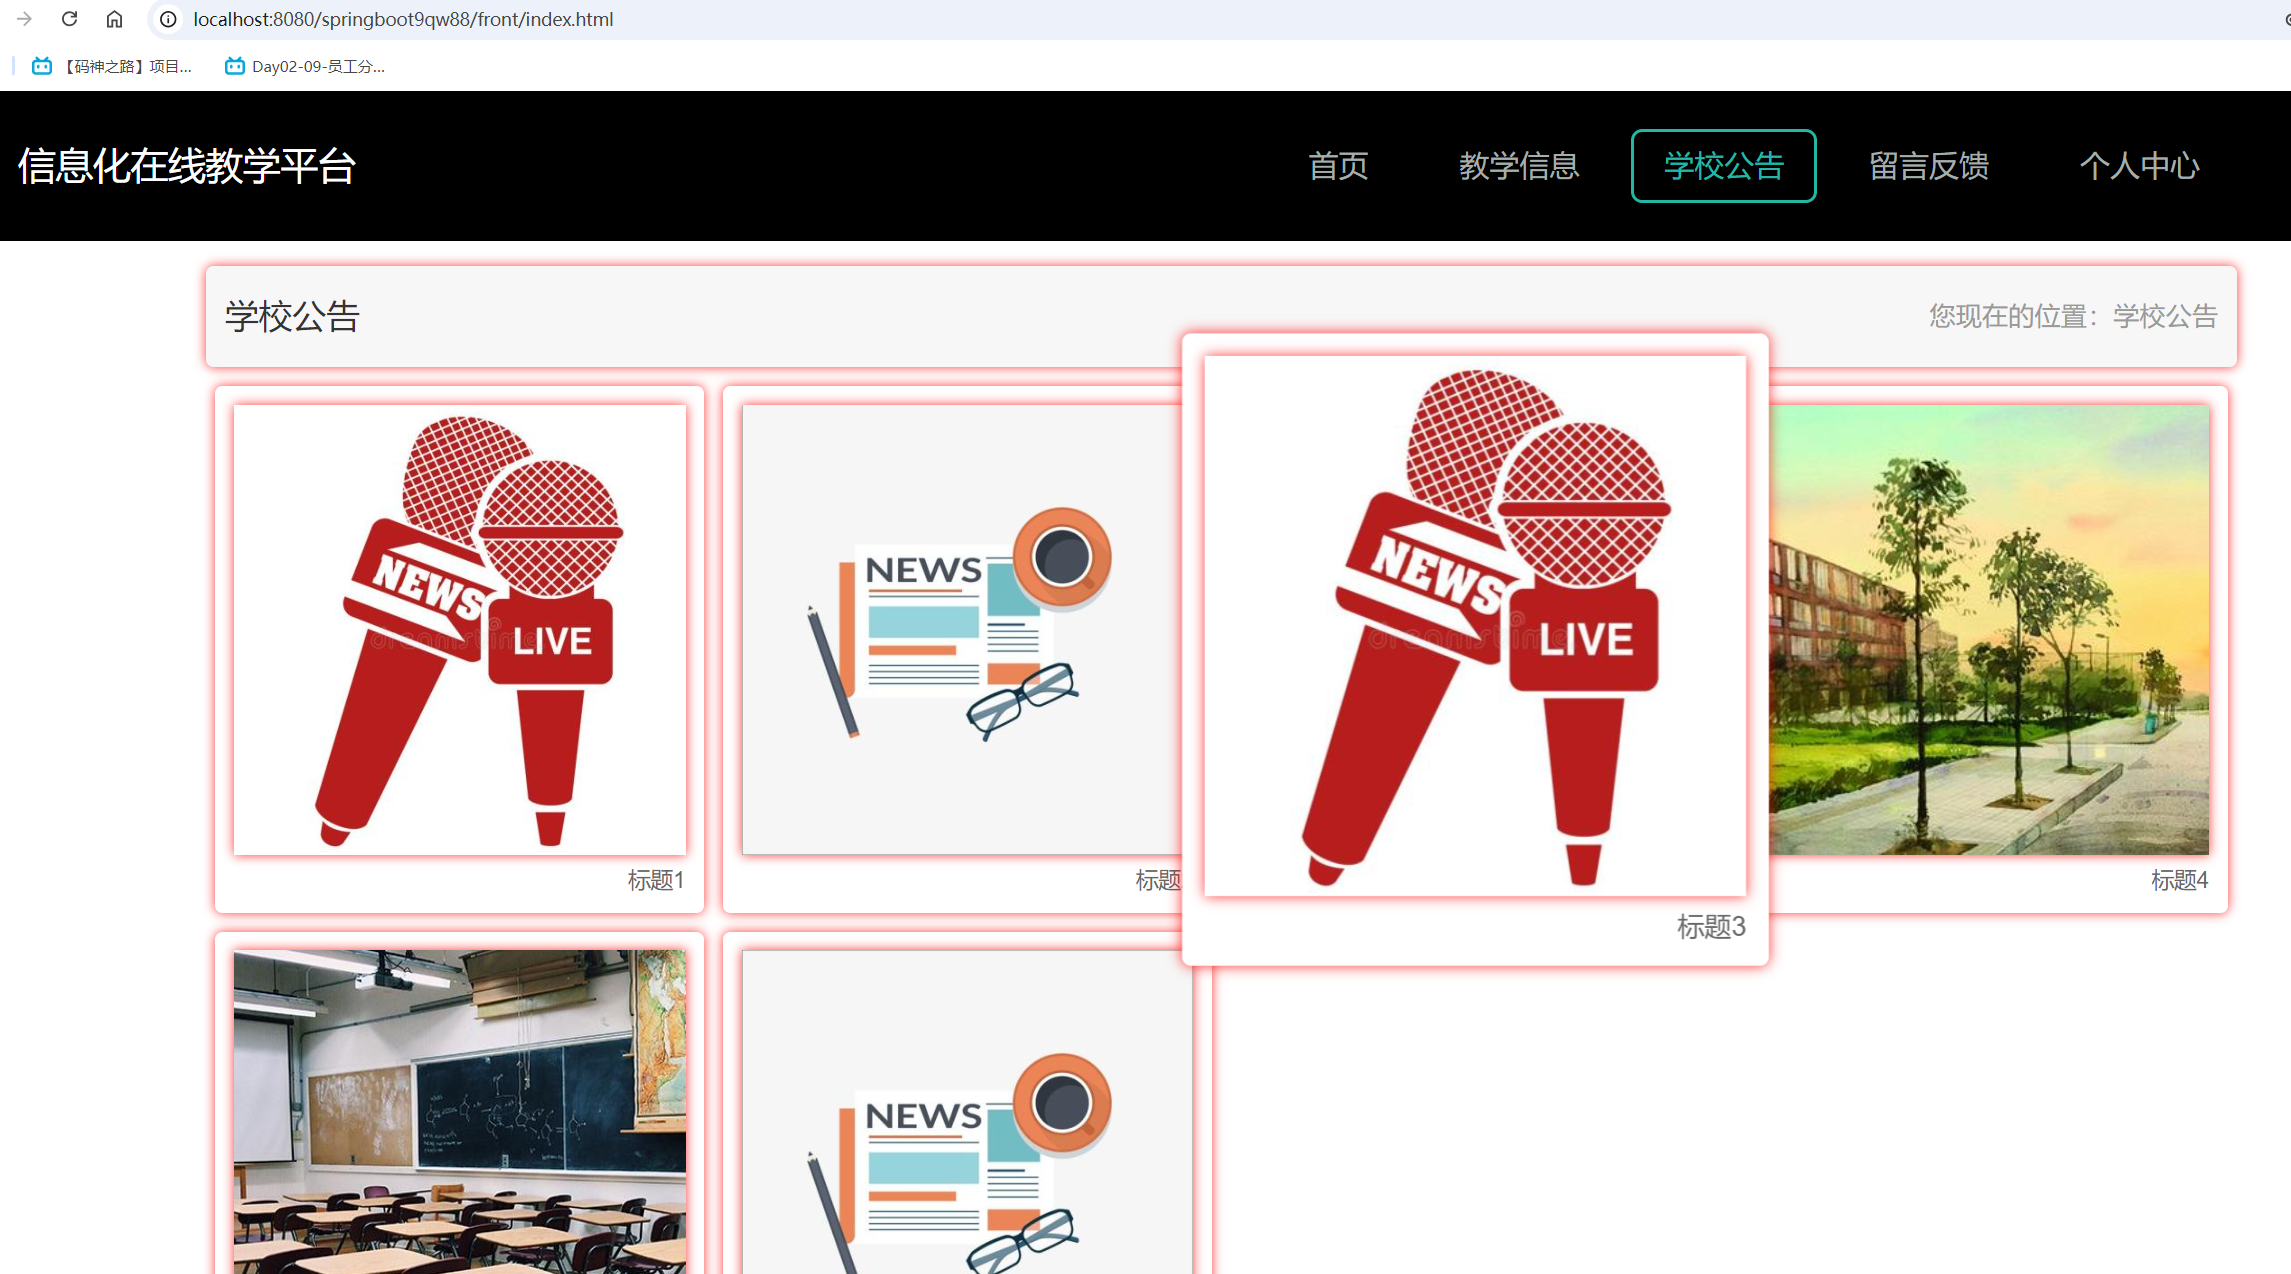The image size is (2291, 1274).
Task: Select the highlighted 学校公告 tab
Action: pyautogui.click(x=1722, y=166)
